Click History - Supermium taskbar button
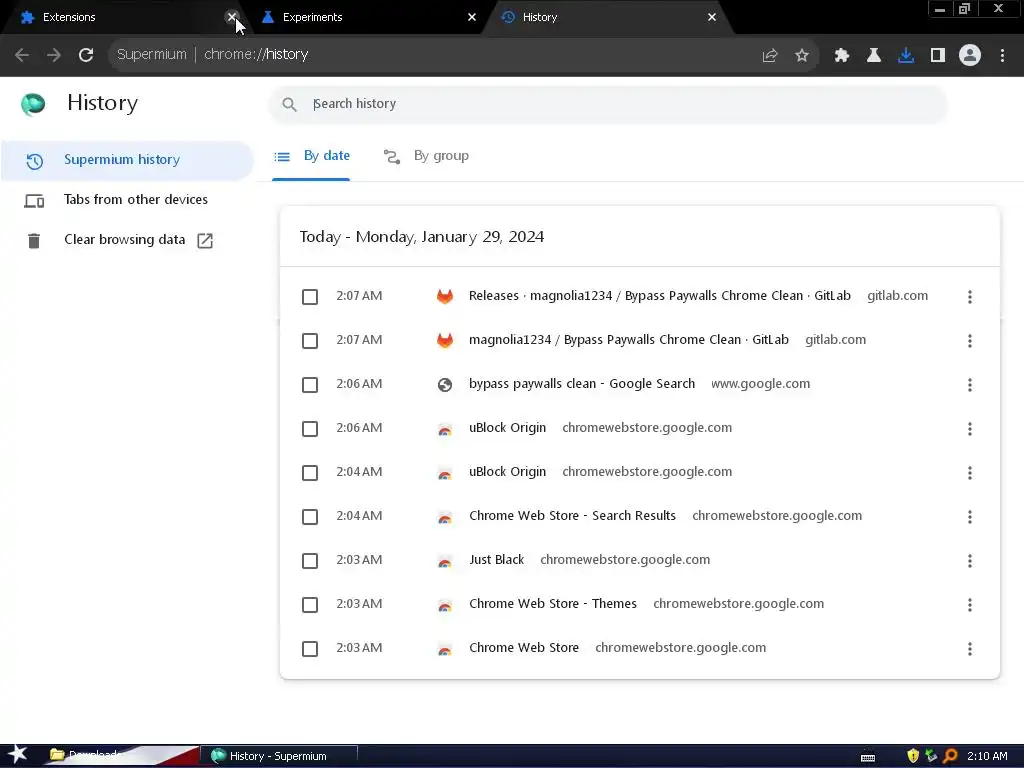Viewport: 1024px width, 768px height. point(279,756)
